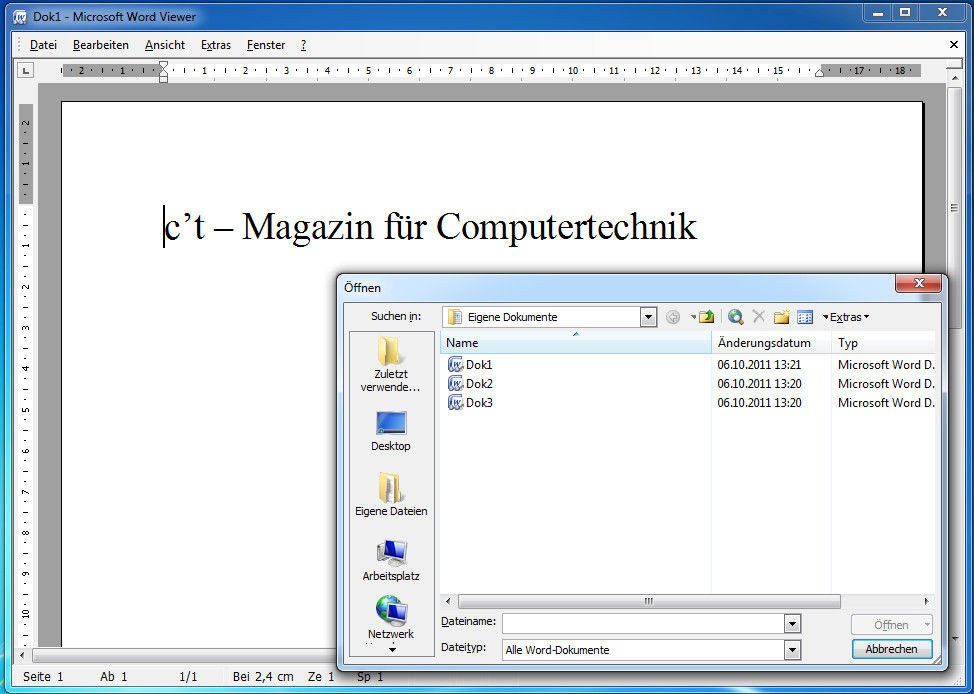Sort by the Typ column header
This screenshot has height=694, width=974.
pyautogui.click(x=883, y=343)
